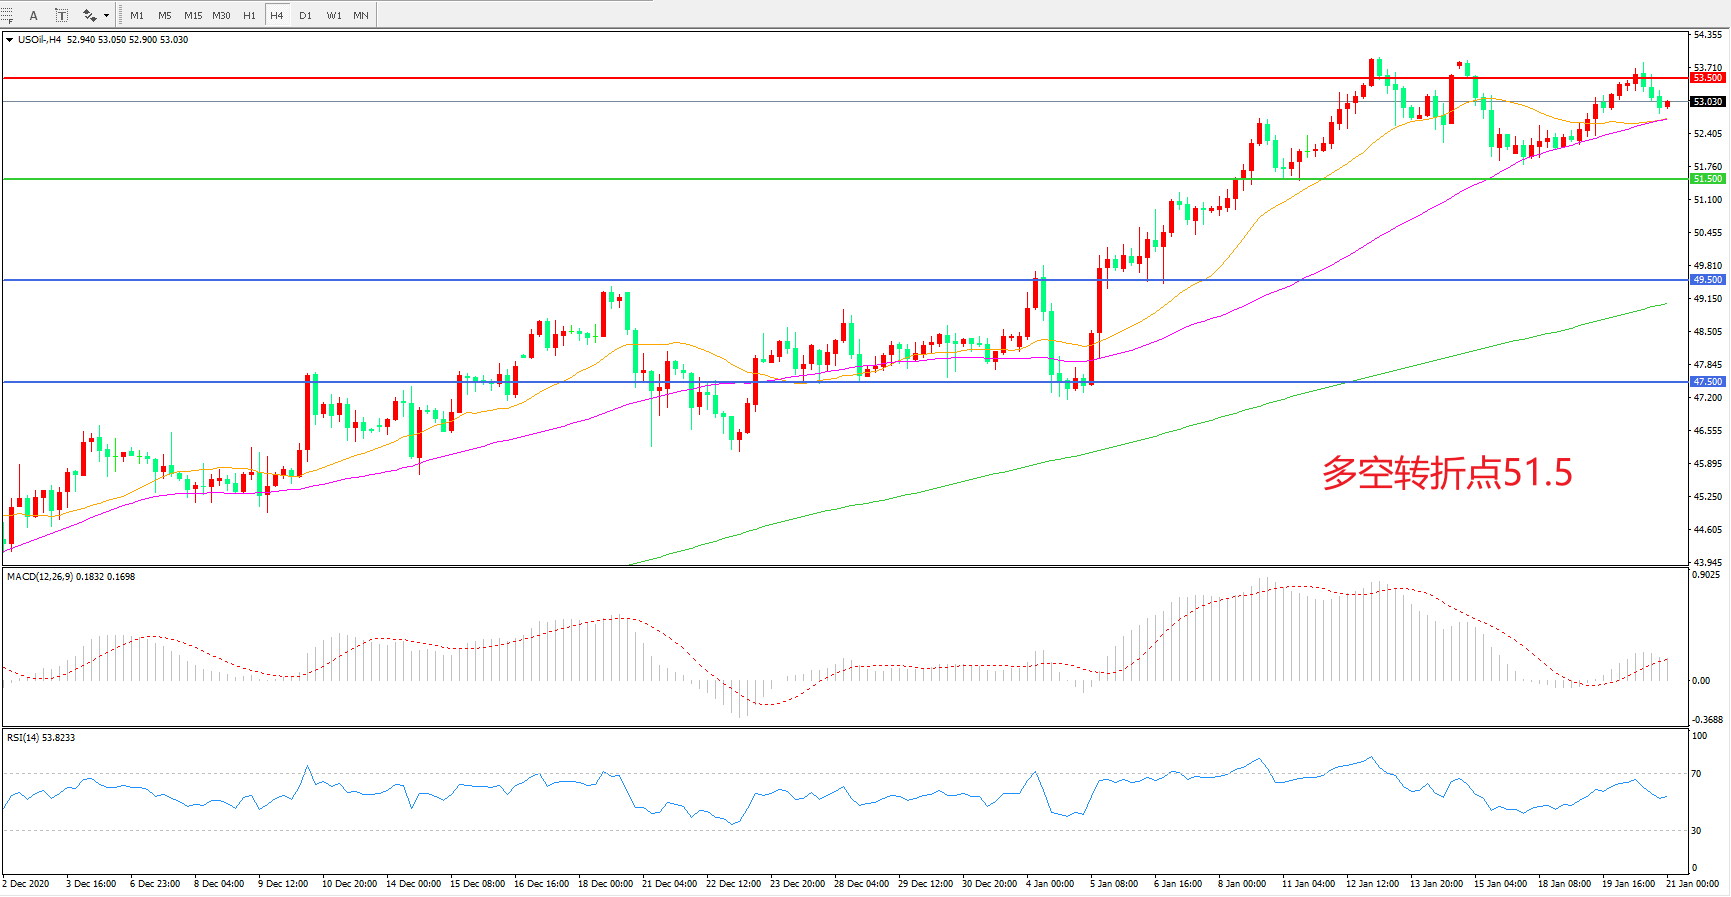Viewport: 1731px width, 897px height.
Task: Click the RSI(14) indicator label
Action: tap(23, 738)
